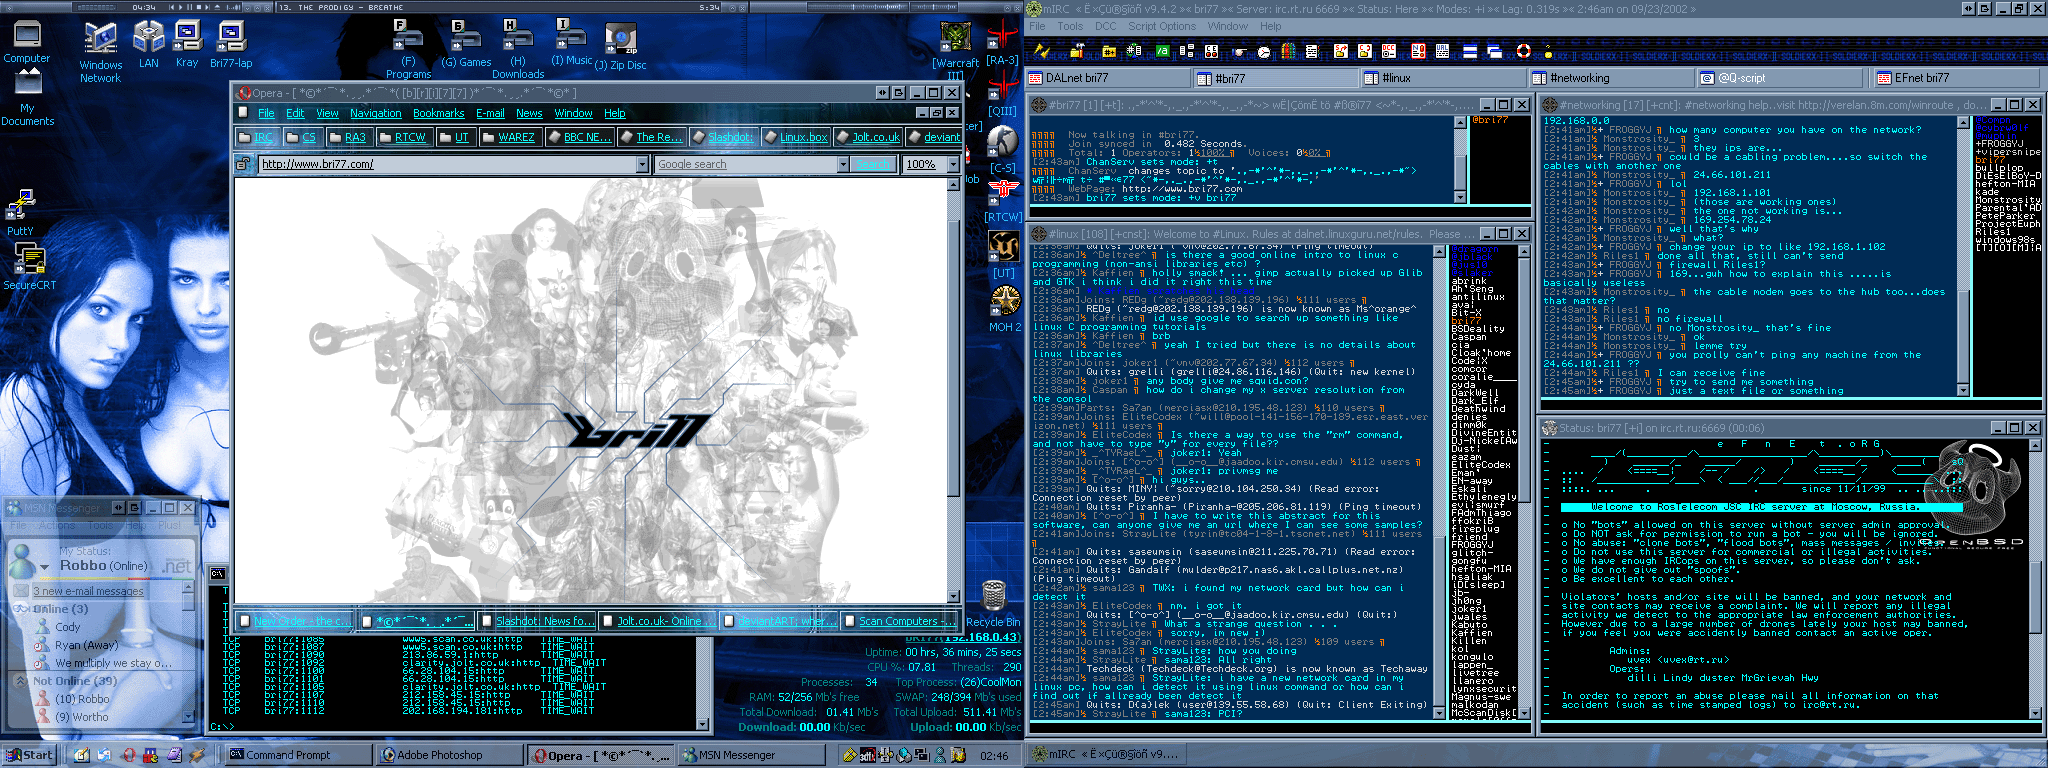Switch to the @Q-script switchbar tab
The width and height of the screenshot is (2048, 768).
[x=1780, y=78]
